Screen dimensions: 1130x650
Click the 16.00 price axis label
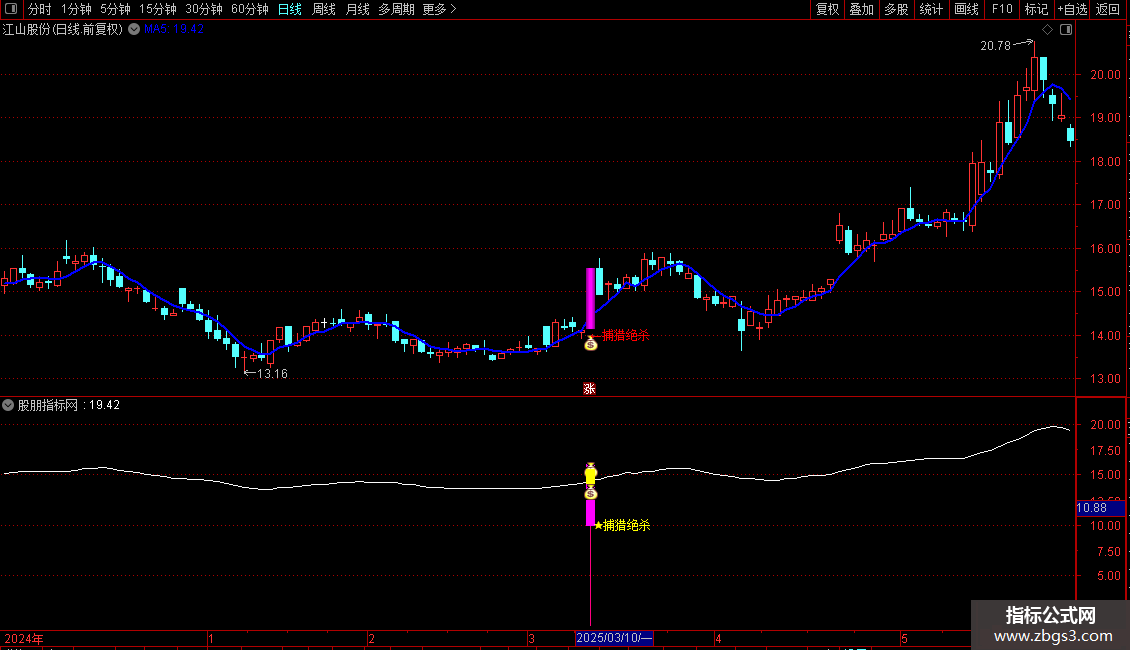coord(1105,249)
